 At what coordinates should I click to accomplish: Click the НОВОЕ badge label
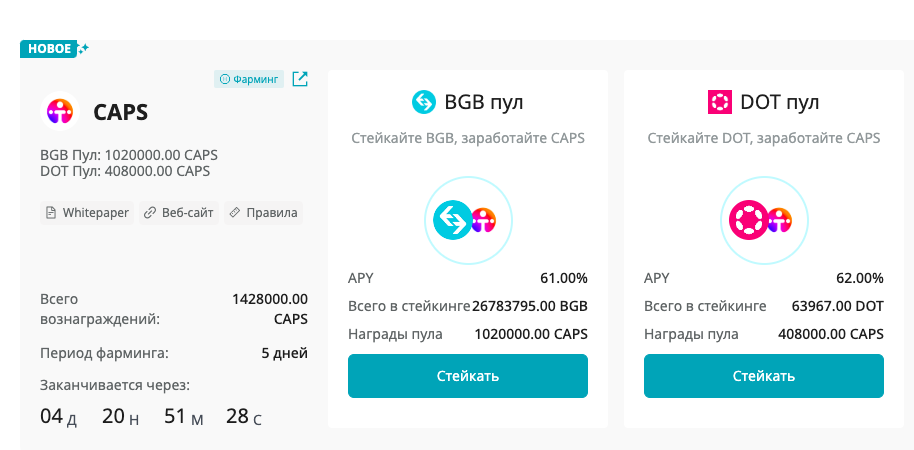[50, 48]
